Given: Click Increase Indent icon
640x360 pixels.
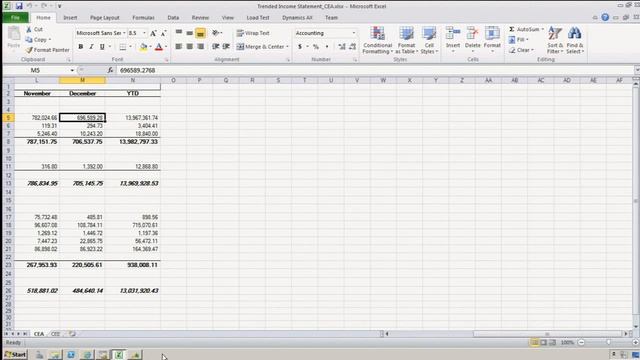Looking at the screenshot, I should (x=226, y=47).
